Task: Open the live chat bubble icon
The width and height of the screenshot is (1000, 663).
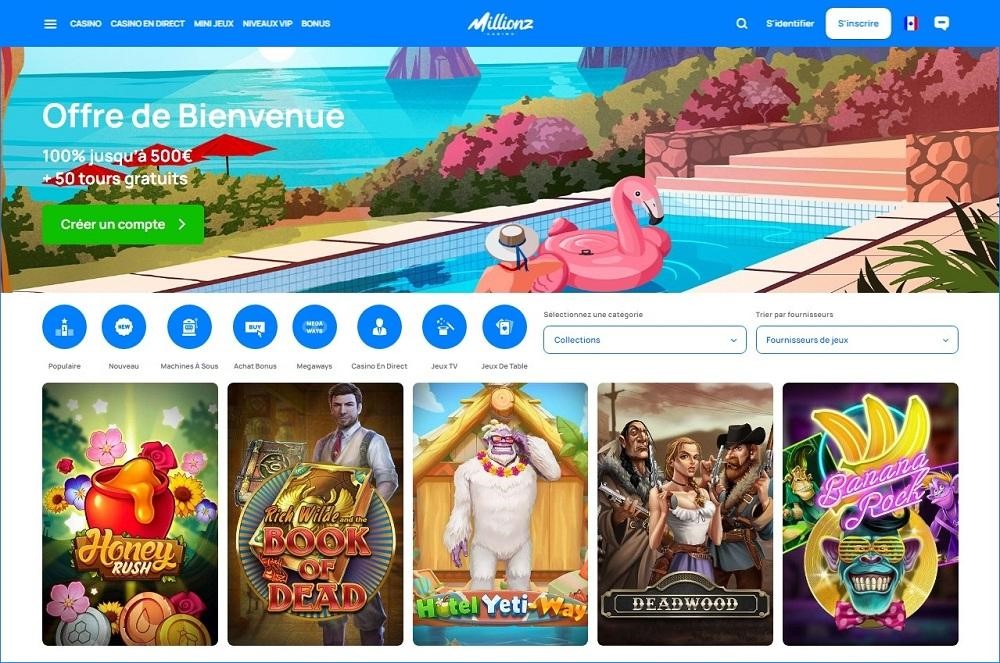Action: pyautogui.click(x=941, y=24)
